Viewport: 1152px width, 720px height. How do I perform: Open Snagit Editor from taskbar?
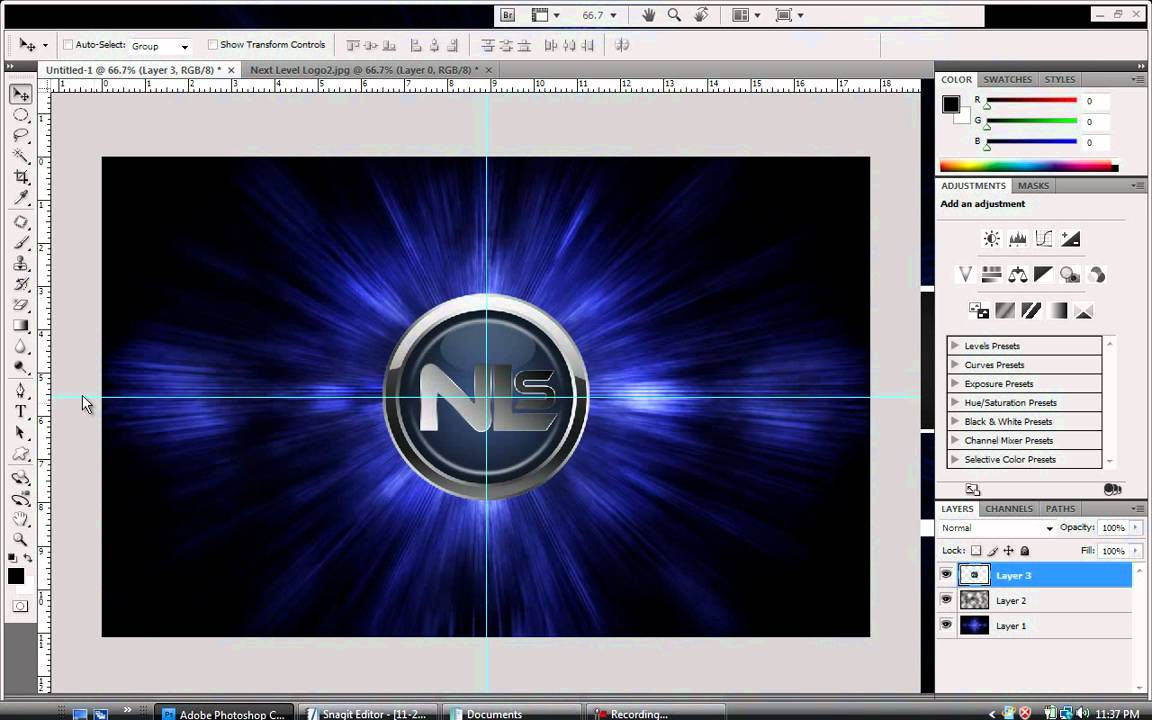point(367,713)
